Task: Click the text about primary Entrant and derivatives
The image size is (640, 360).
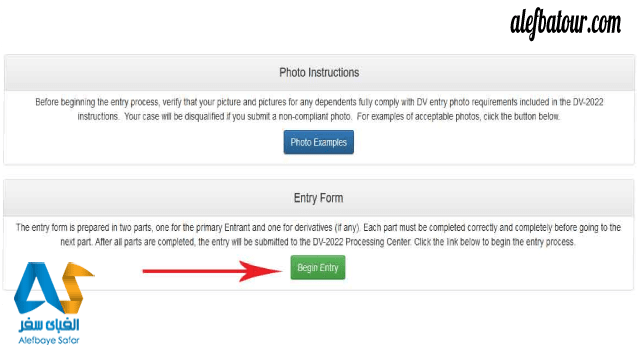Action: coord(188,227)
